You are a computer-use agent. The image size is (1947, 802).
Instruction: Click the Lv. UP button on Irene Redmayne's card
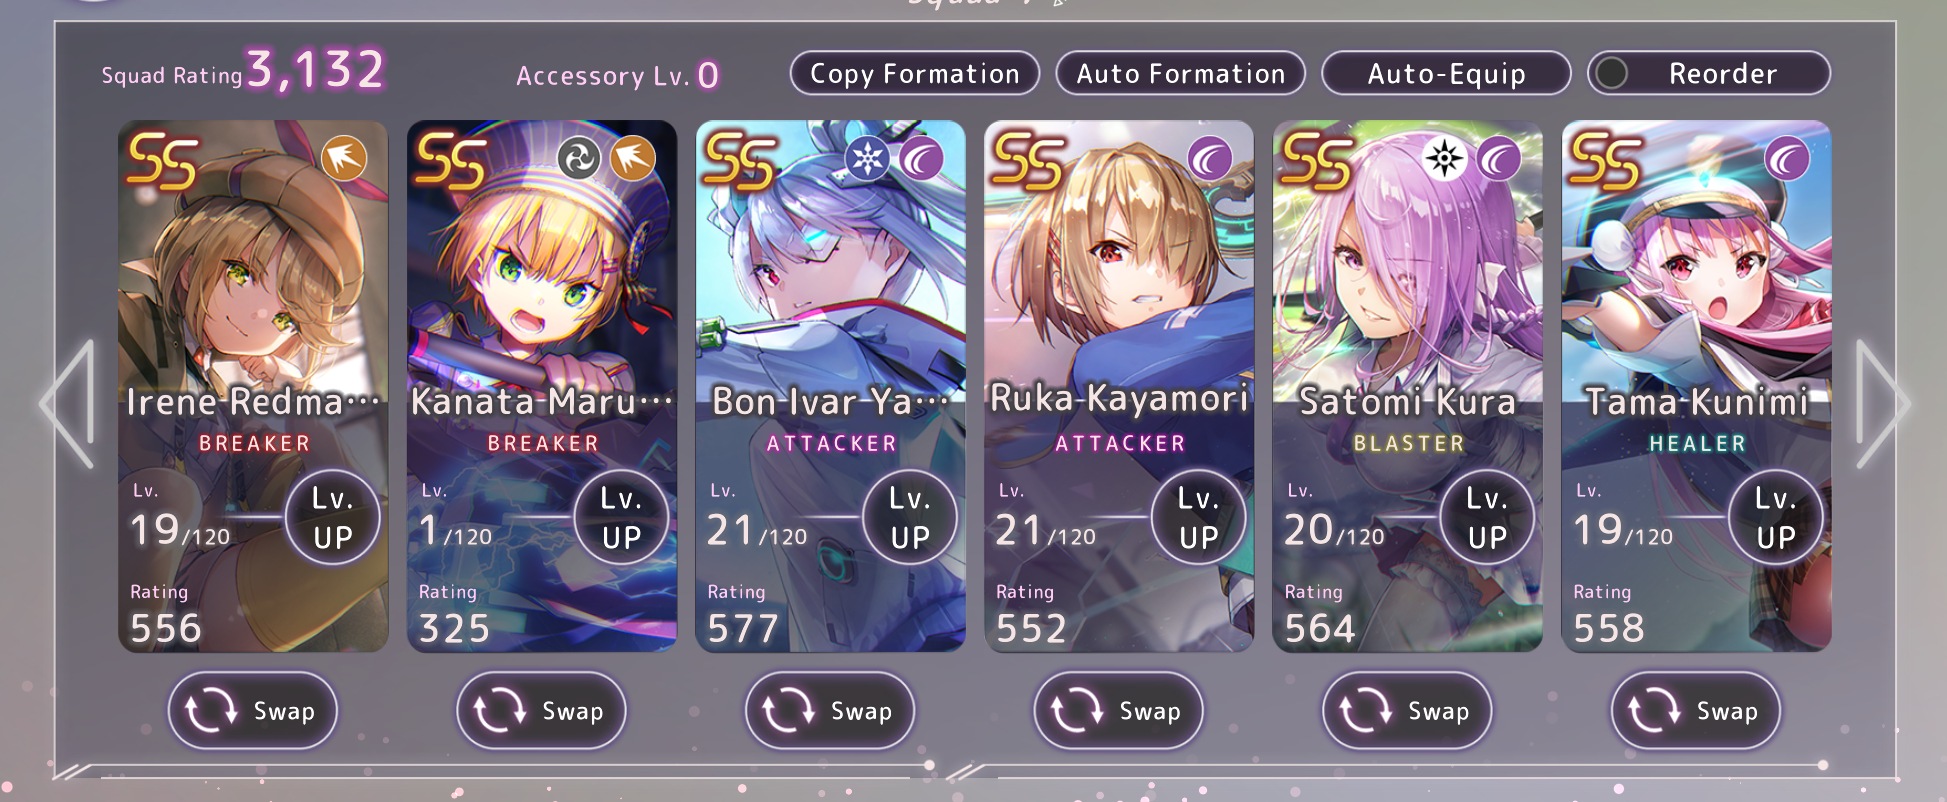(x=332, y=517)
